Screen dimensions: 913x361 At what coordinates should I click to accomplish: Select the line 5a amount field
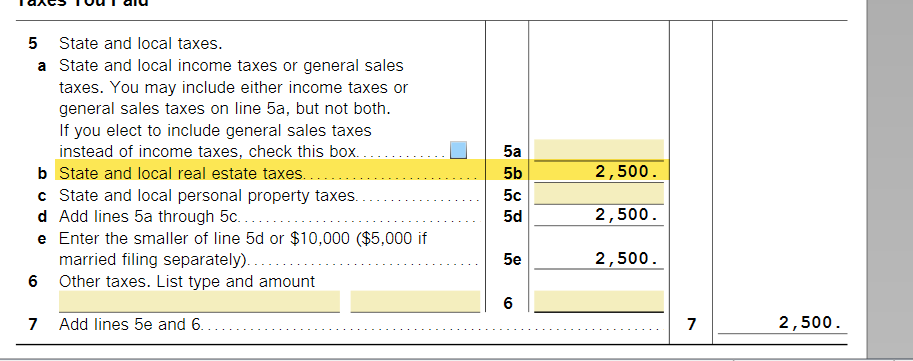(x=599, y=150)
